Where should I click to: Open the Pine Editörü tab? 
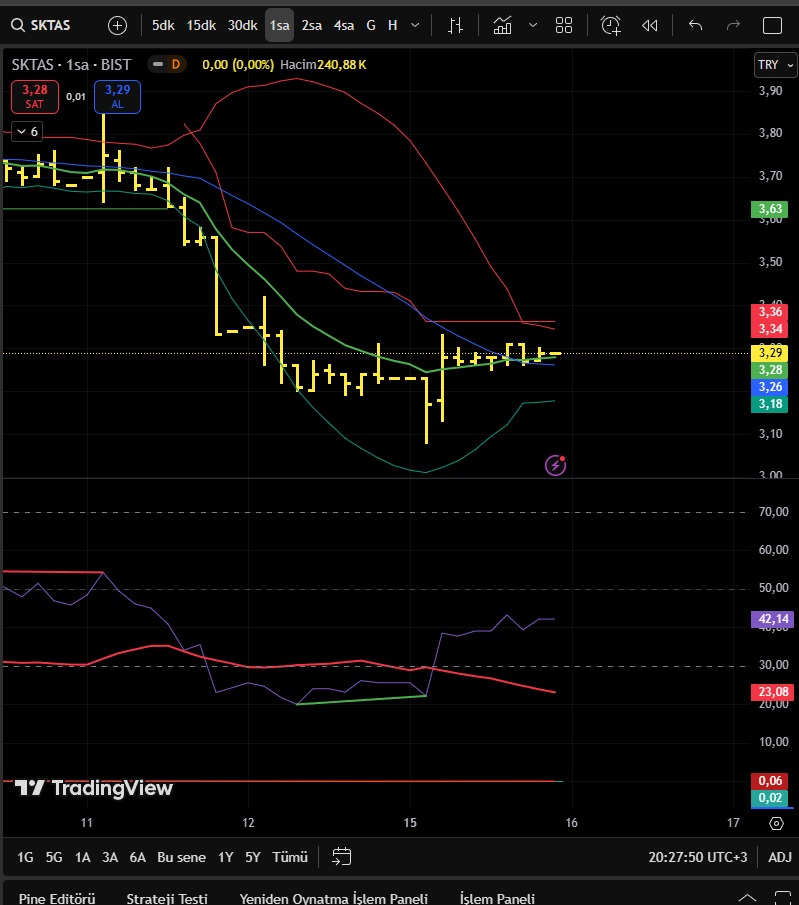pyautogui.click(x=57, y=898)
